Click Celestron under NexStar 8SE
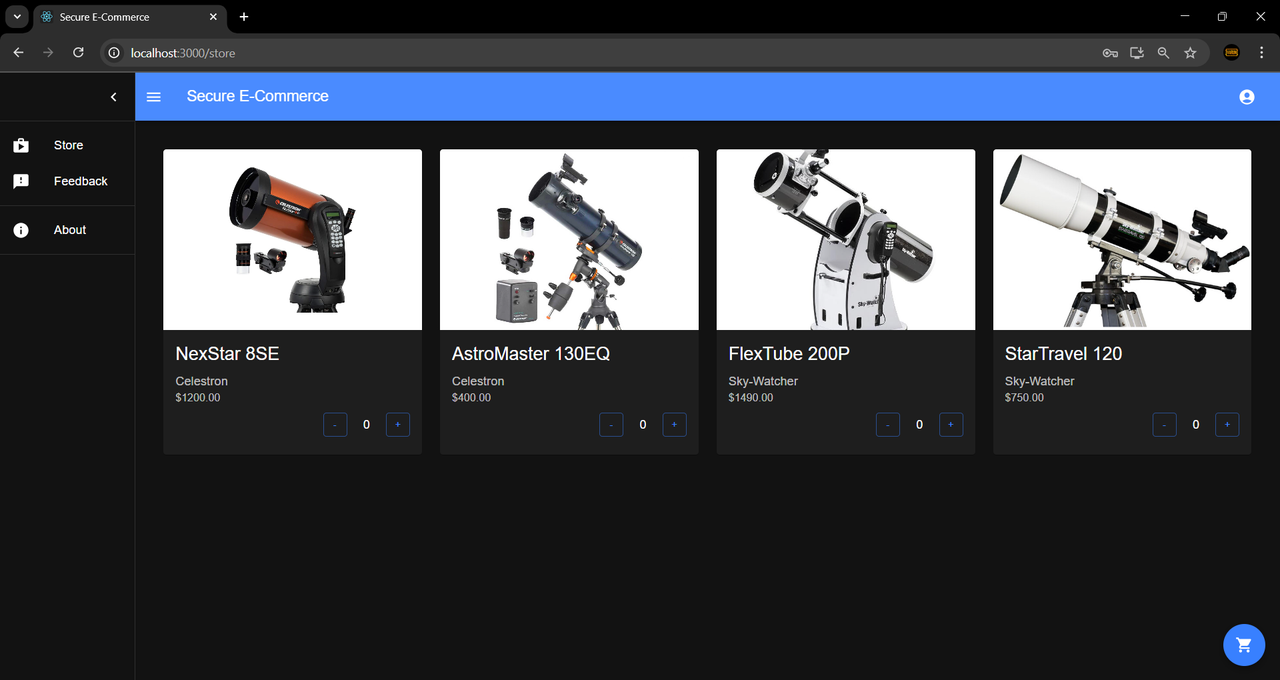The width and height of the screenshot is (1280, 680). pyautogui.click(x=201, y=381)
